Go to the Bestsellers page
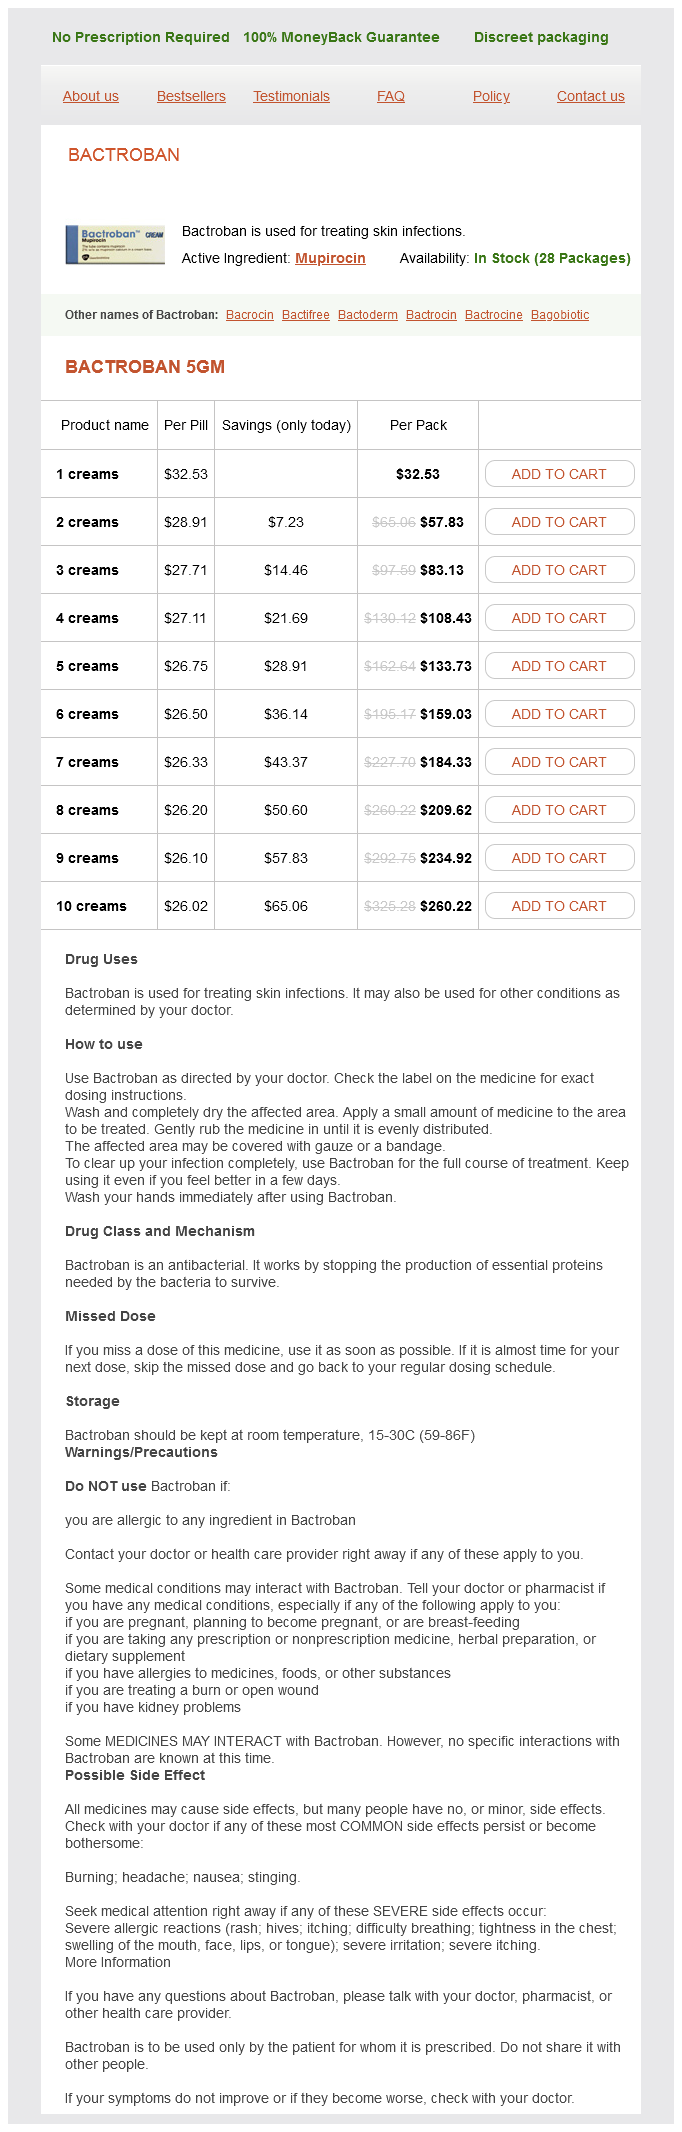This screenshot has height=2132, width=682. coord(191,96)
